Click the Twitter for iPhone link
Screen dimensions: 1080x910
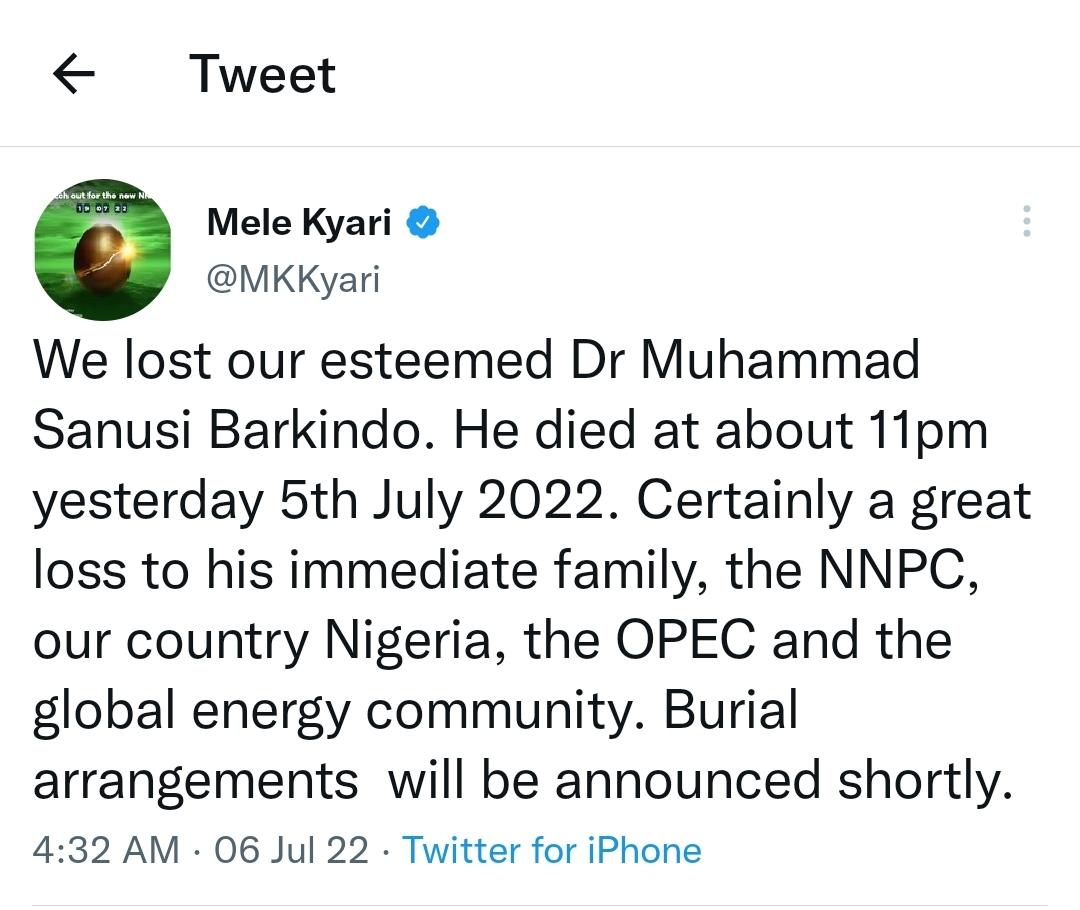coord(551,850)
